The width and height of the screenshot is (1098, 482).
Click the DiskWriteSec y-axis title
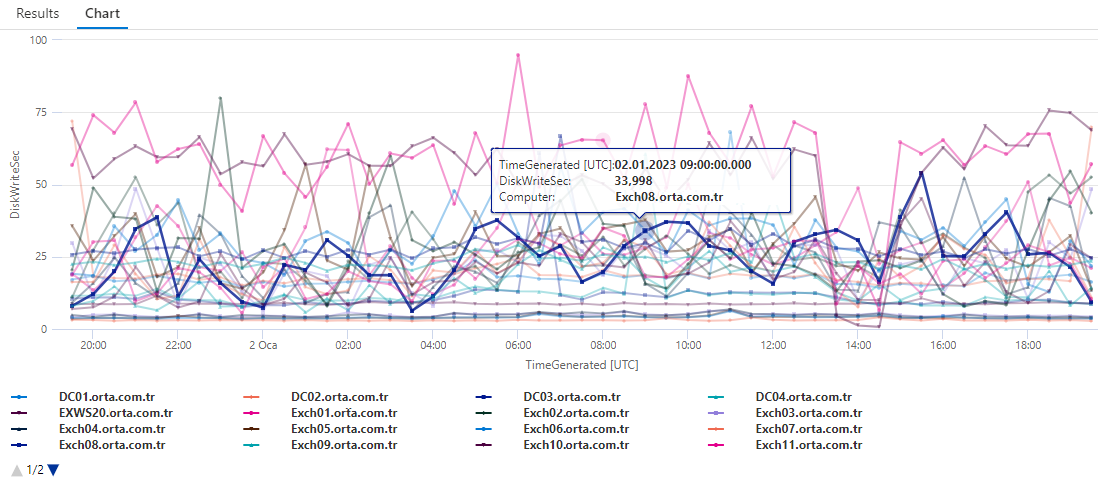click(x=15, y=184)
